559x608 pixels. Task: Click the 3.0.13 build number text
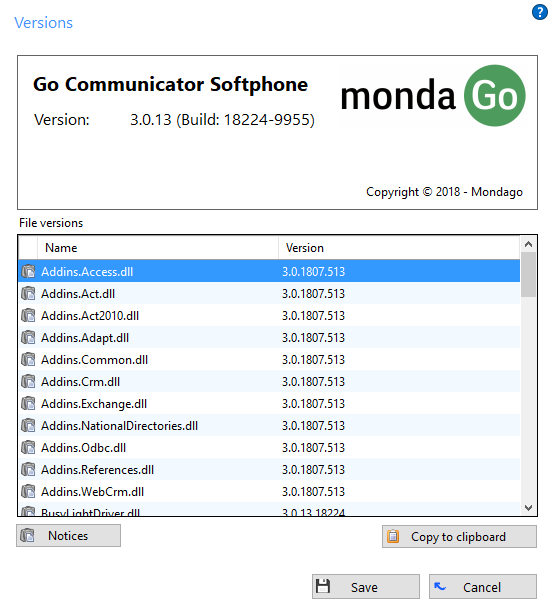pos(222,120)
